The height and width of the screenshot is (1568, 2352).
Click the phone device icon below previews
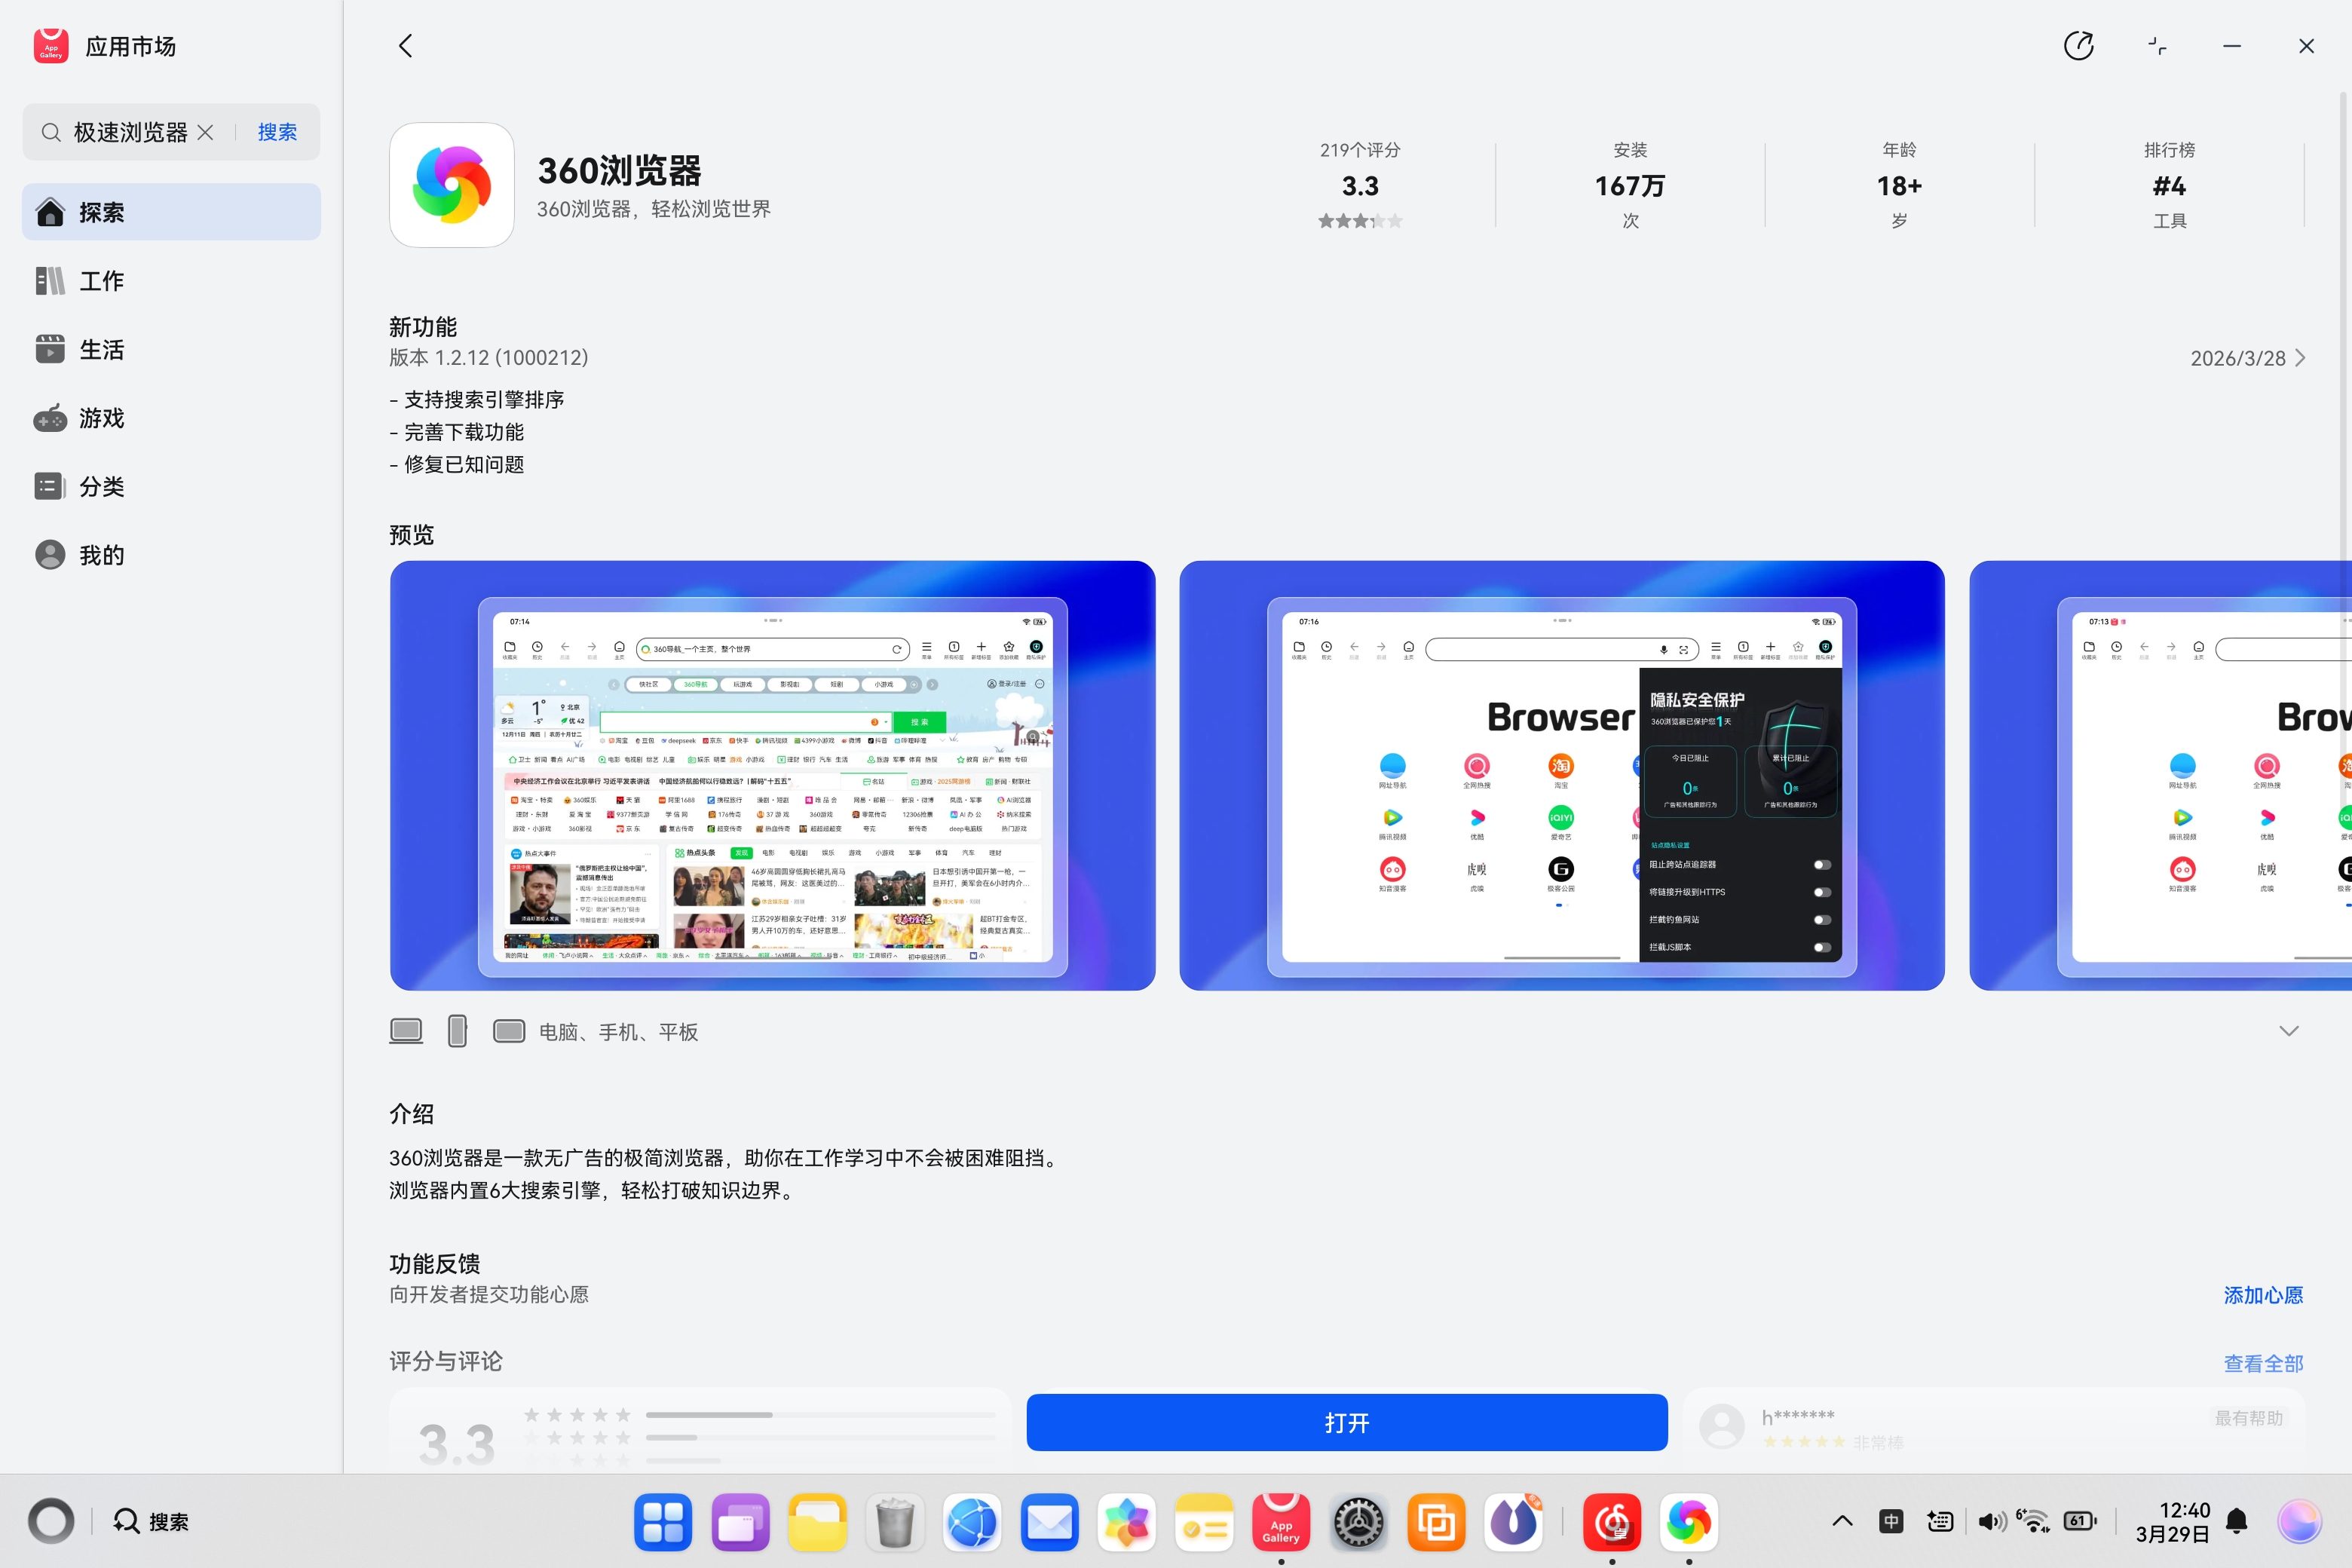[x=458, y=1031]
